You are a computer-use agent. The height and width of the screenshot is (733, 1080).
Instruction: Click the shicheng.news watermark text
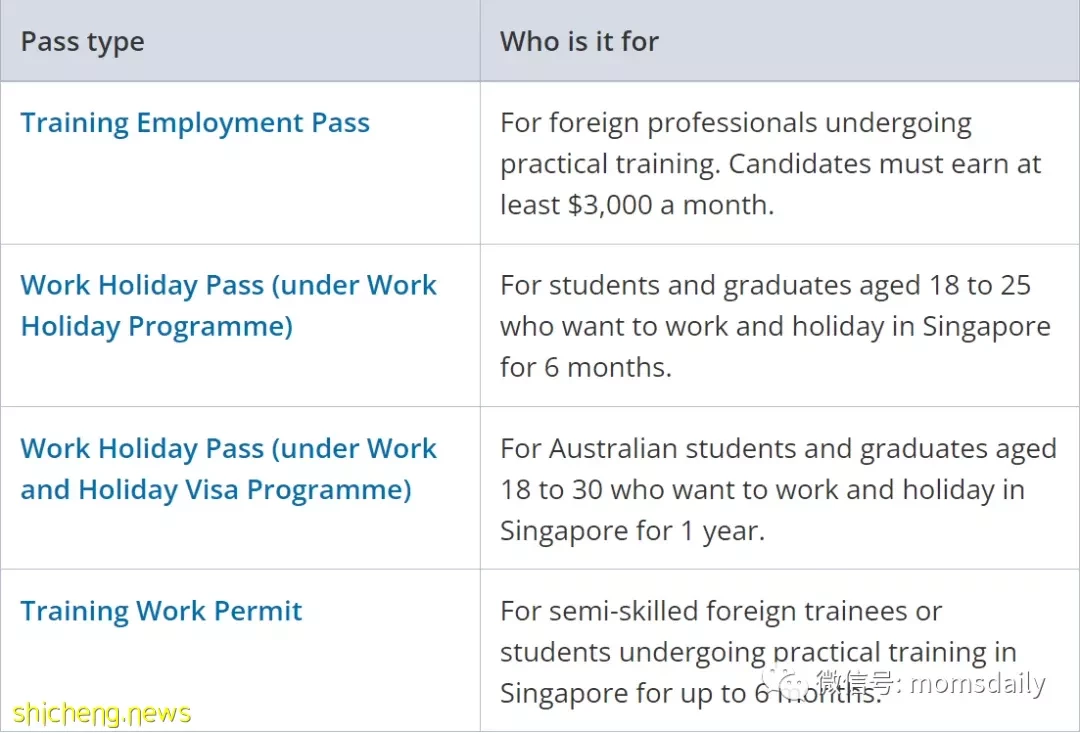coord(102,712)
